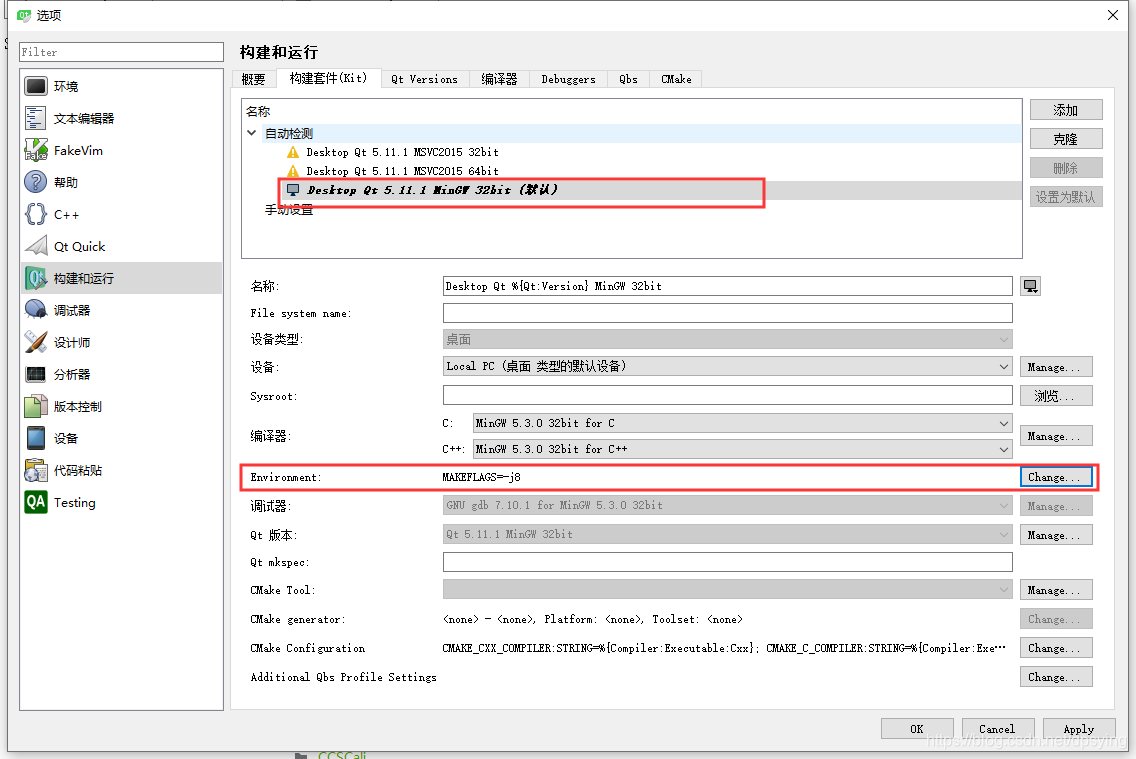The height and width of the screenshot is (759, 1136).
Task: Select Desktop Qt 5.11.1 MSVC2015 64bit kit
Action: point(402,171)
